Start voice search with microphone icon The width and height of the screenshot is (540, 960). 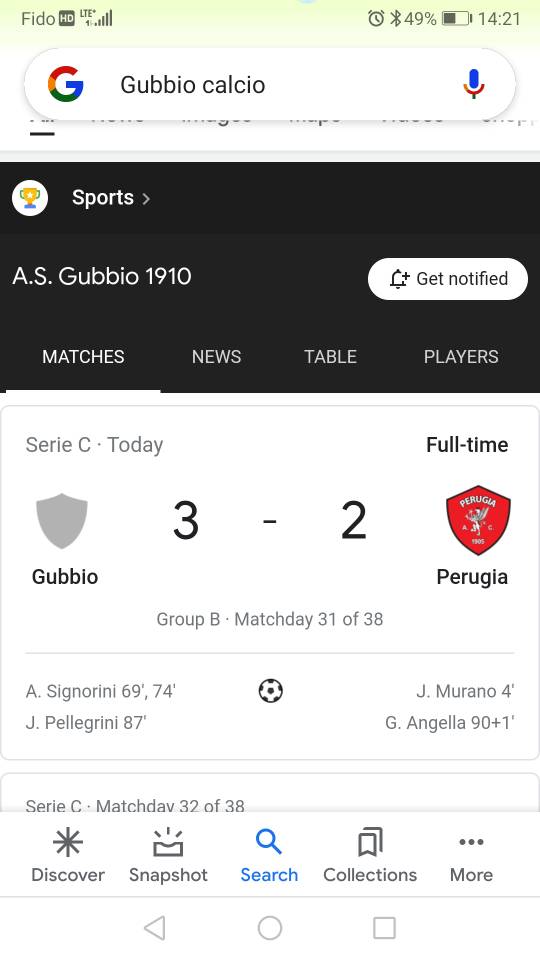[473, 84]
